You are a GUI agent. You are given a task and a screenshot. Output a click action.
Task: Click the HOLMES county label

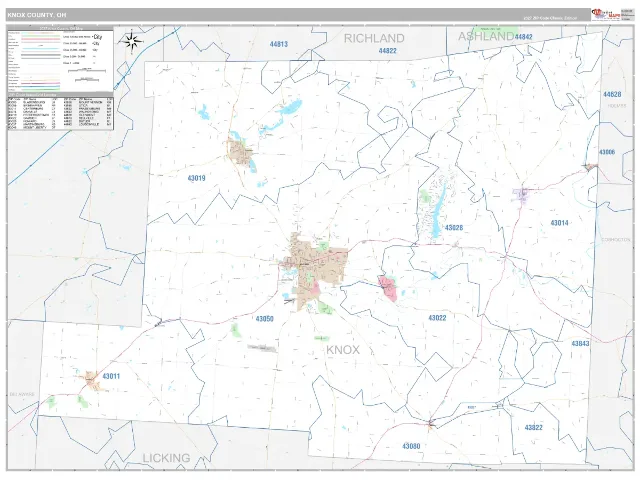617,106
